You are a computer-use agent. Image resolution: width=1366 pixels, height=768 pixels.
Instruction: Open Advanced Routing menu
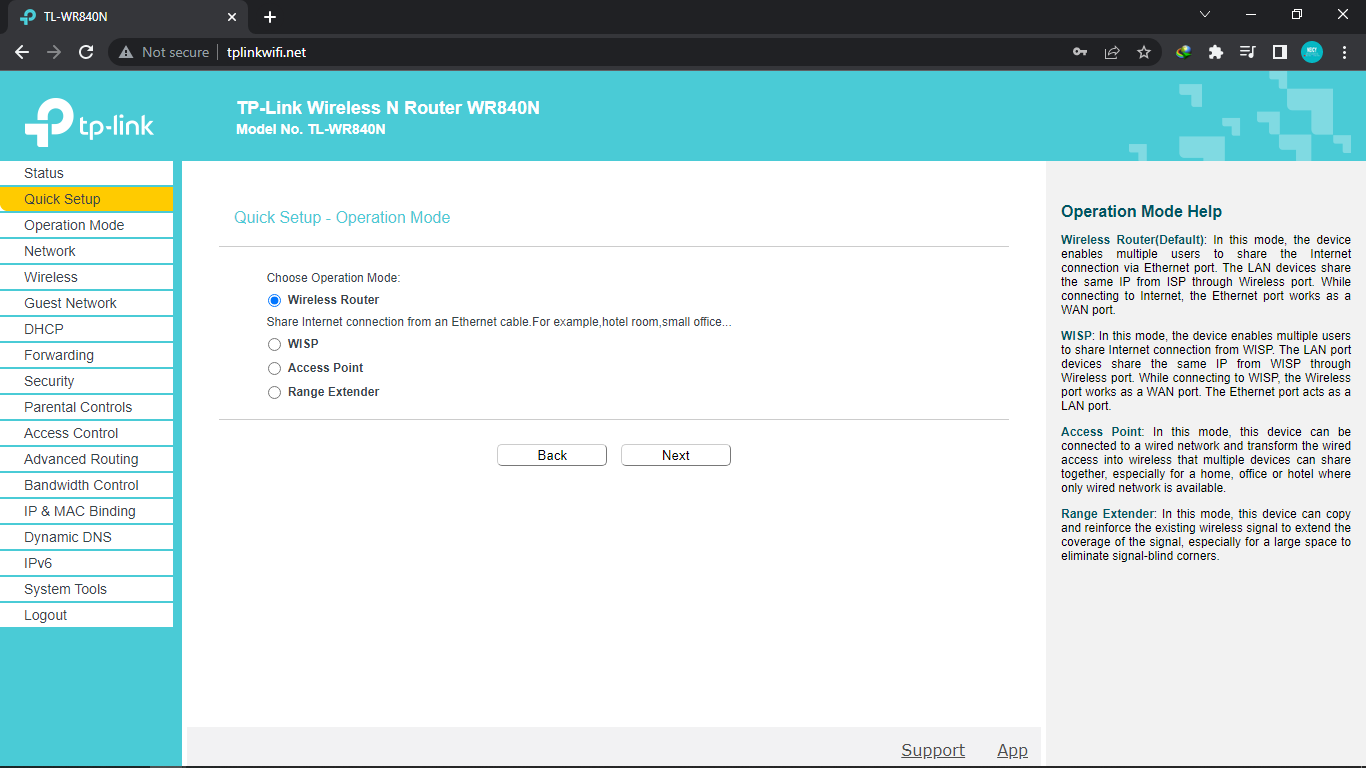coord(86,459)
